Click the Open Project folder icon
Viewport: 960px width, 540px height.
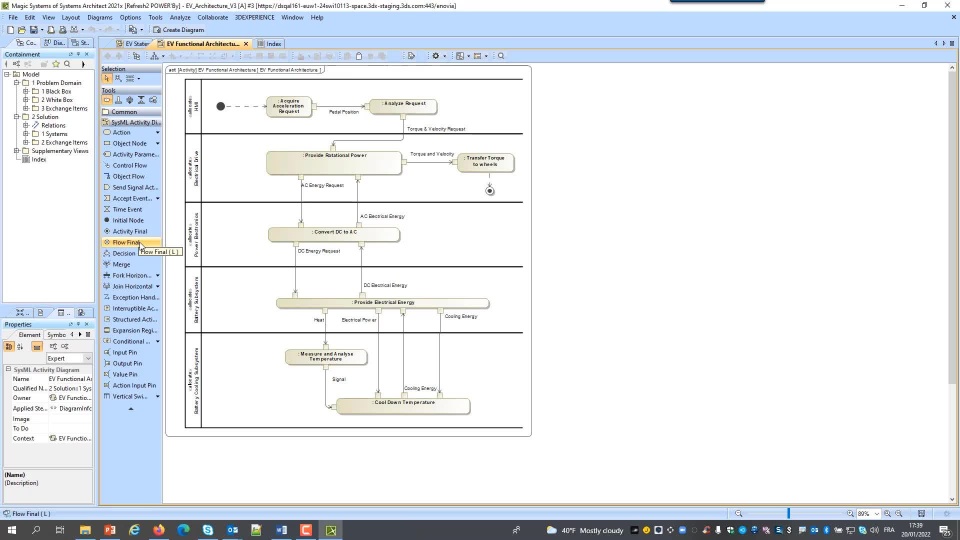tap(22, 29)
